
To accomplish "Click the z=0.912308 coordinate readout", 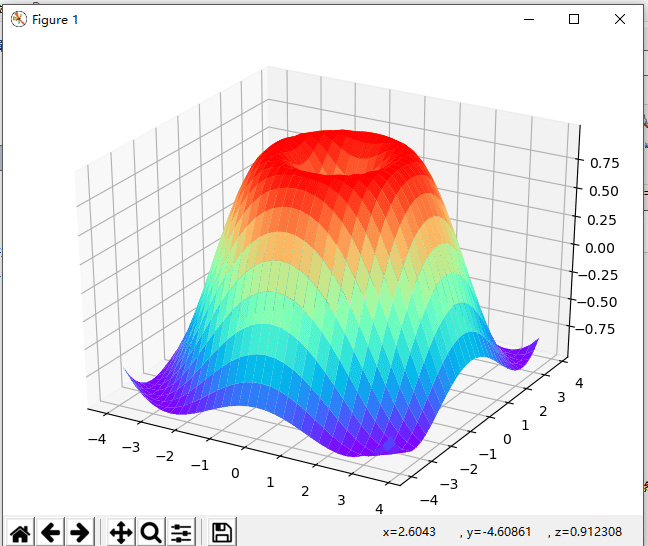I will pyautogui.click(x=588, y=532).
